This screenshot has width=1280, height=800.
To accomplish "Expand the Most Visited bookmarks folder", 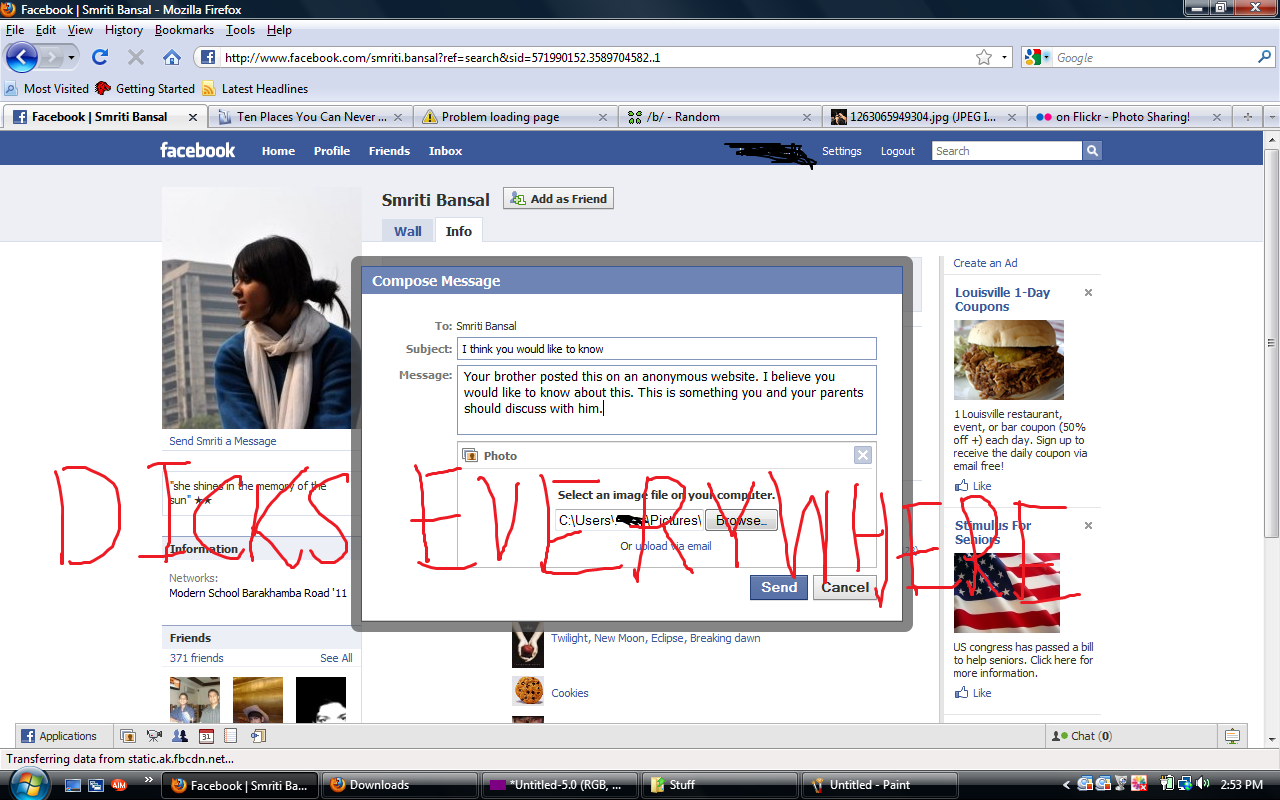I will click(x=47, y=89).
